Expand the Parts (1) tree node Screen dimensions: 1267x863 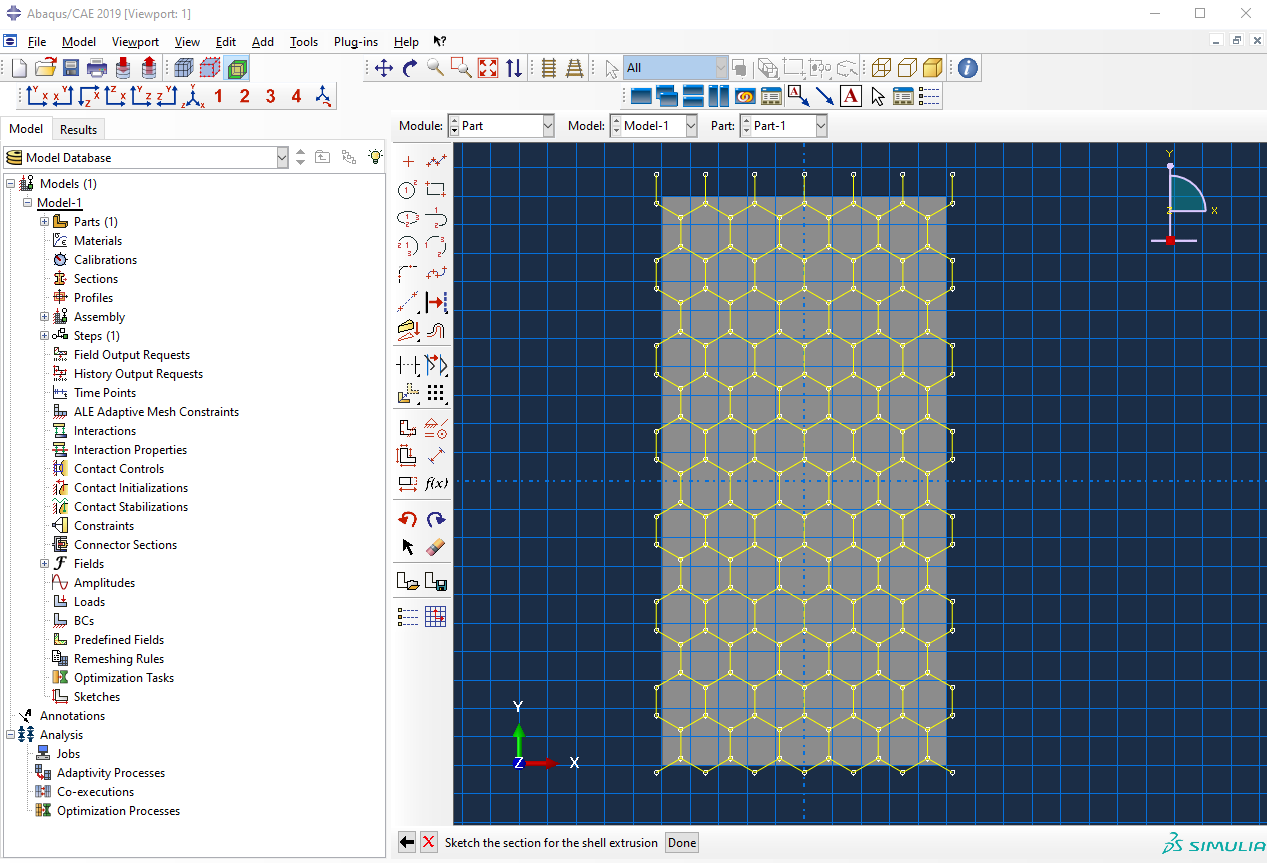(44, 222)
